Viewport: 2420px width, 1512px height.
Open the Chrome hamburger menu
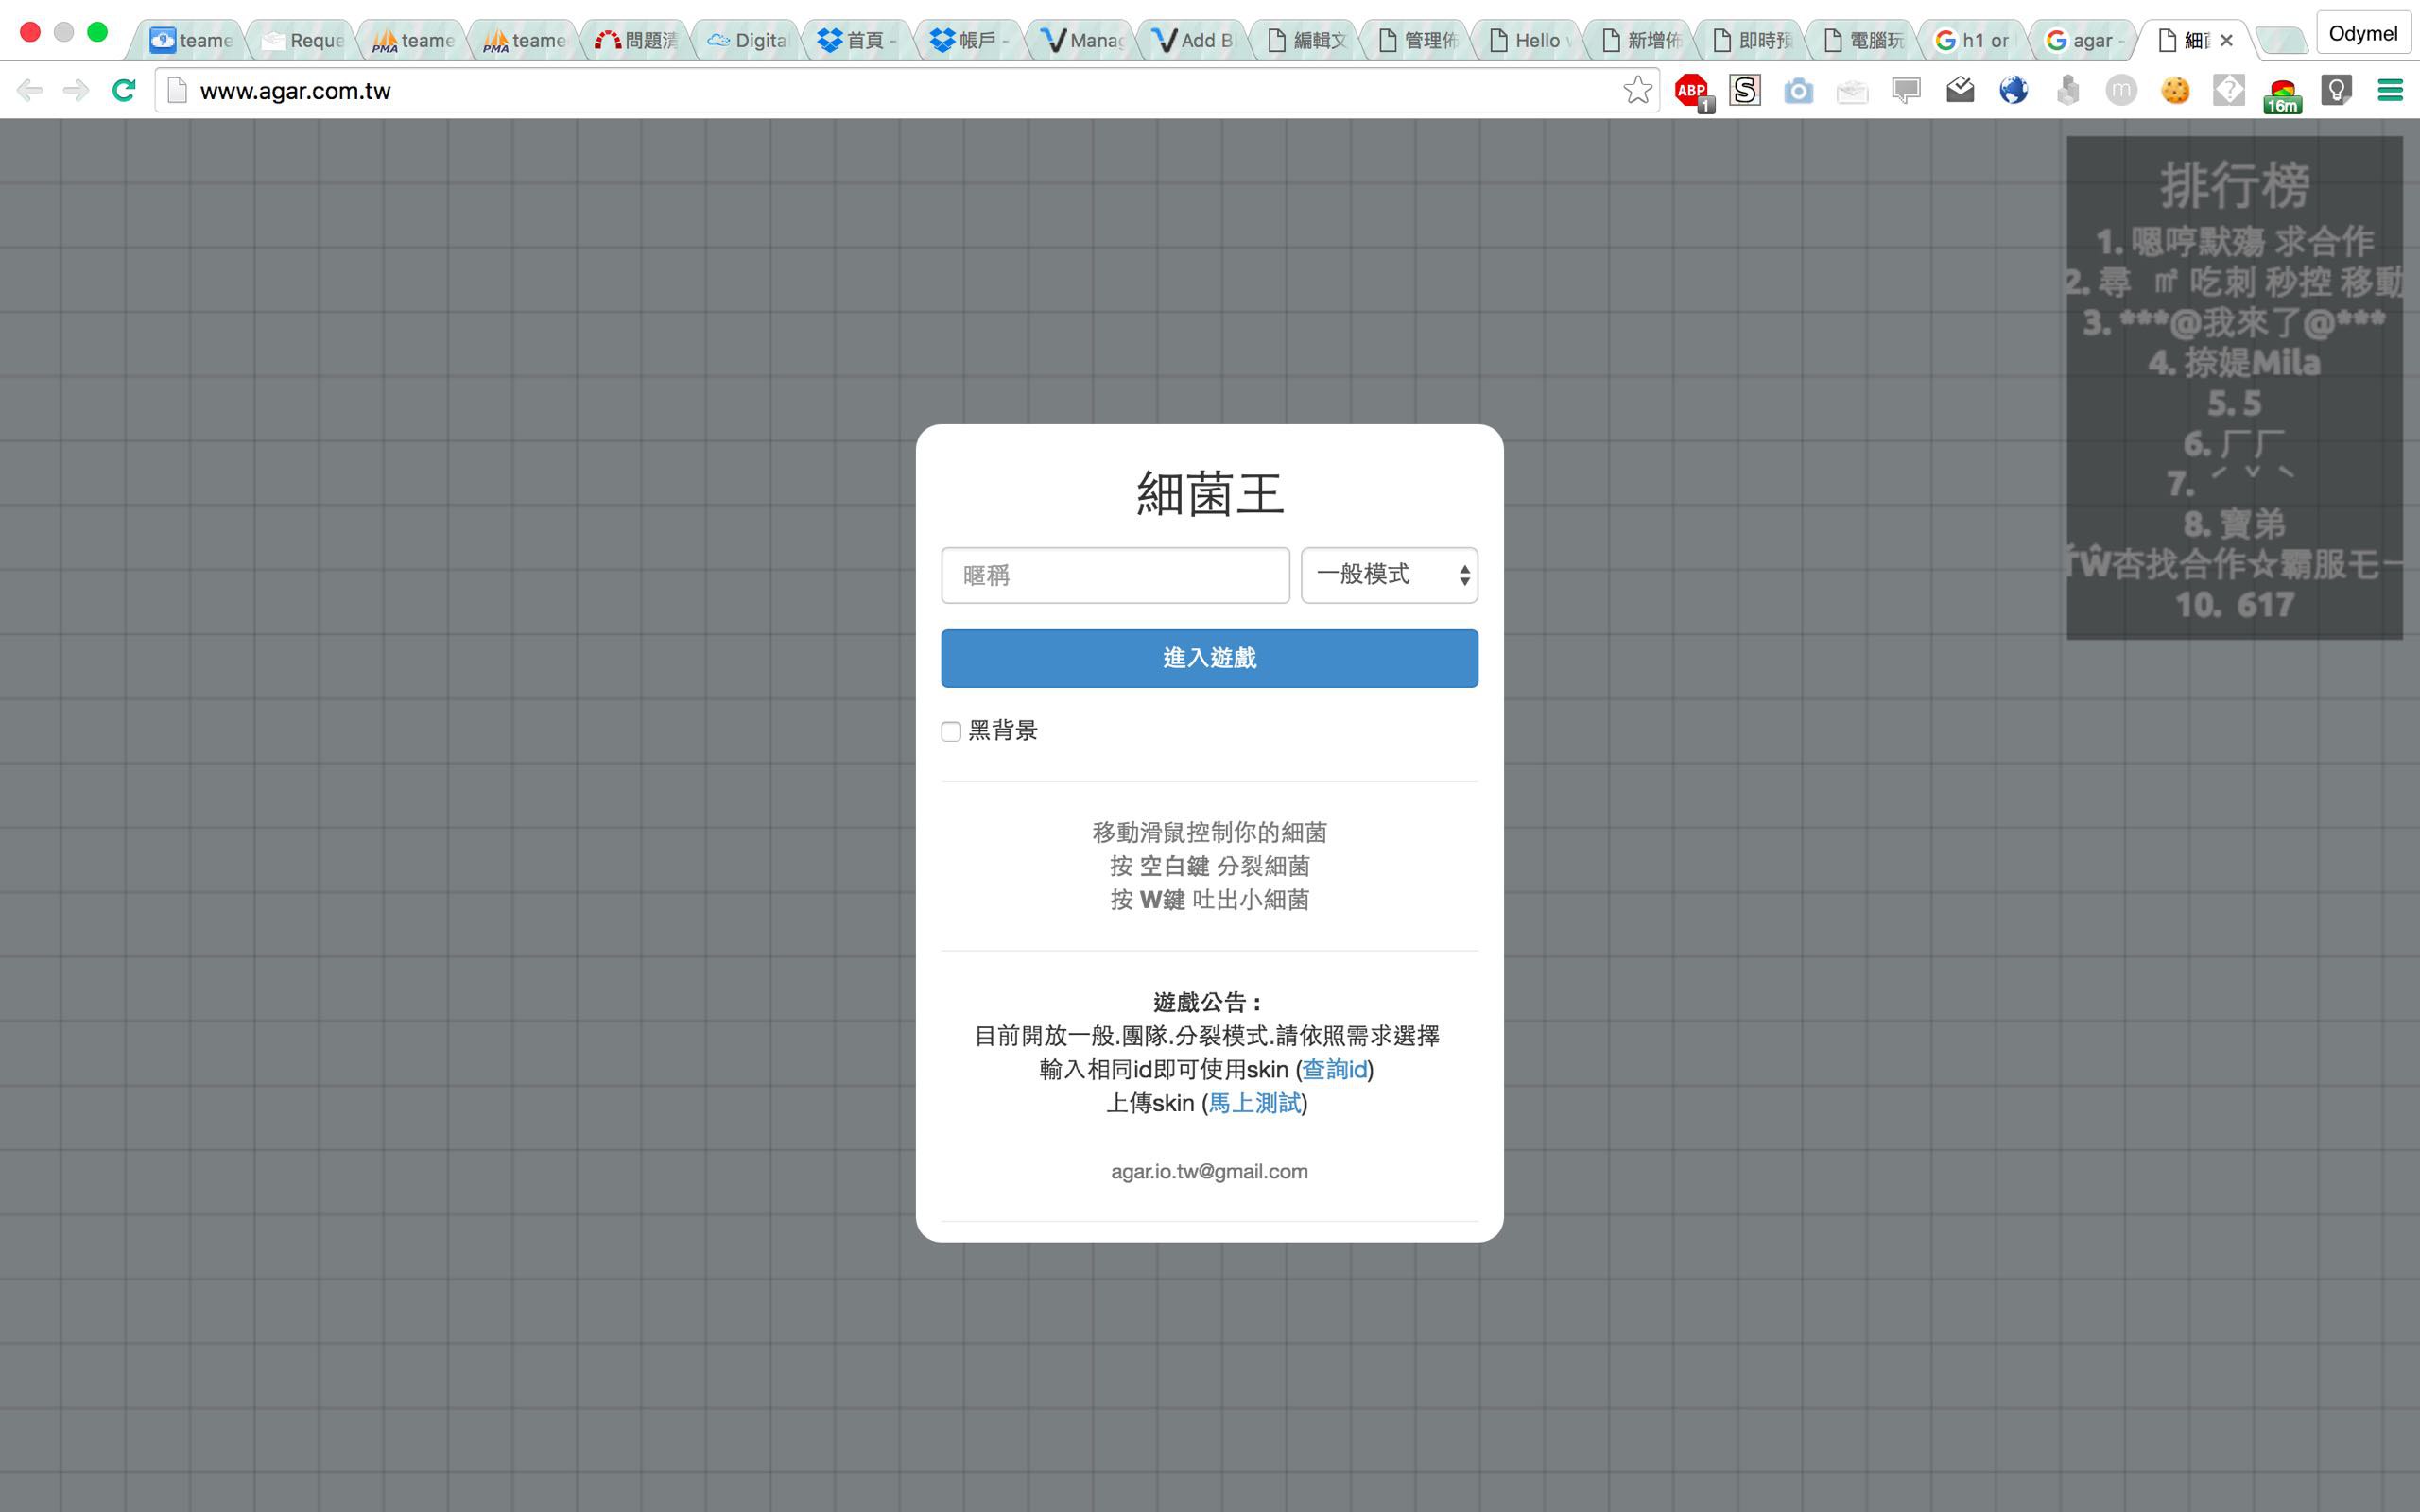(2389, 91)
